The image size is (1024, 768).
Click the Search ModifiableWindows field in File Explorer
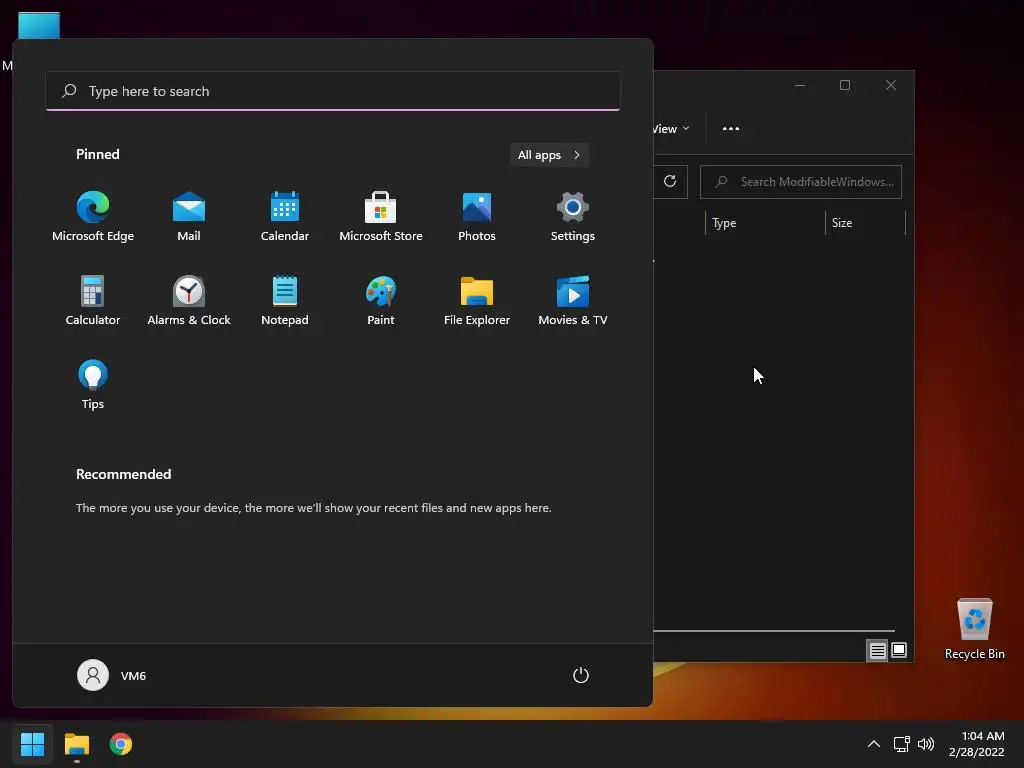(801, 182)
